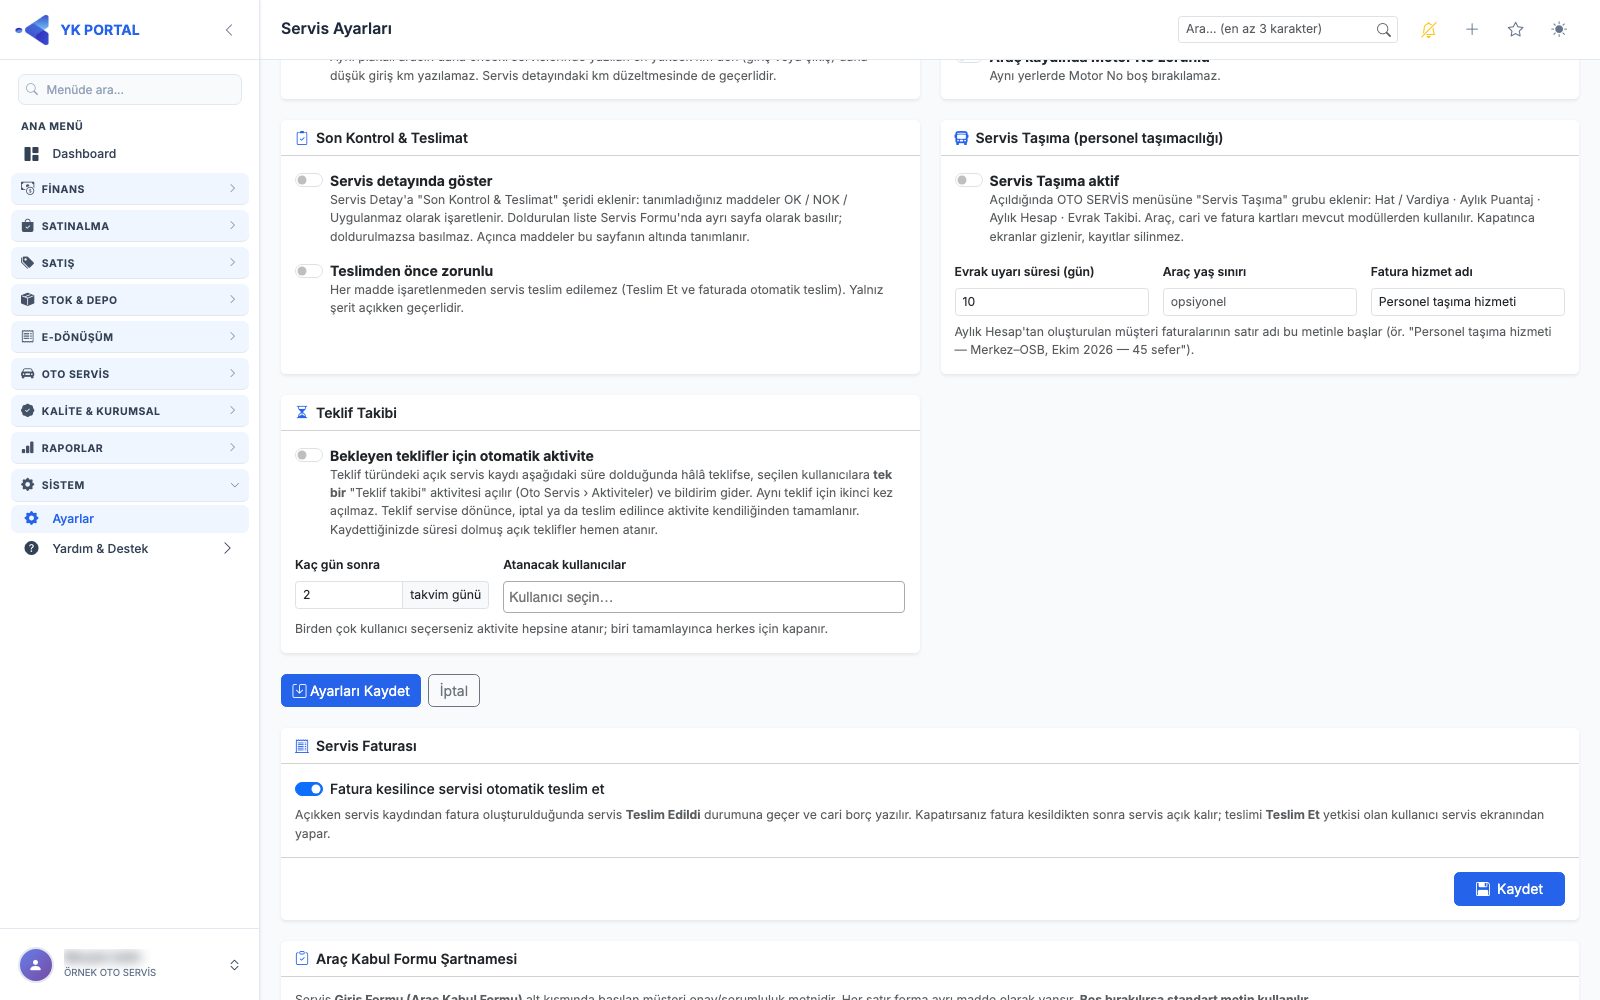Expand Yardım & Destek chevron

click(227, 549)
